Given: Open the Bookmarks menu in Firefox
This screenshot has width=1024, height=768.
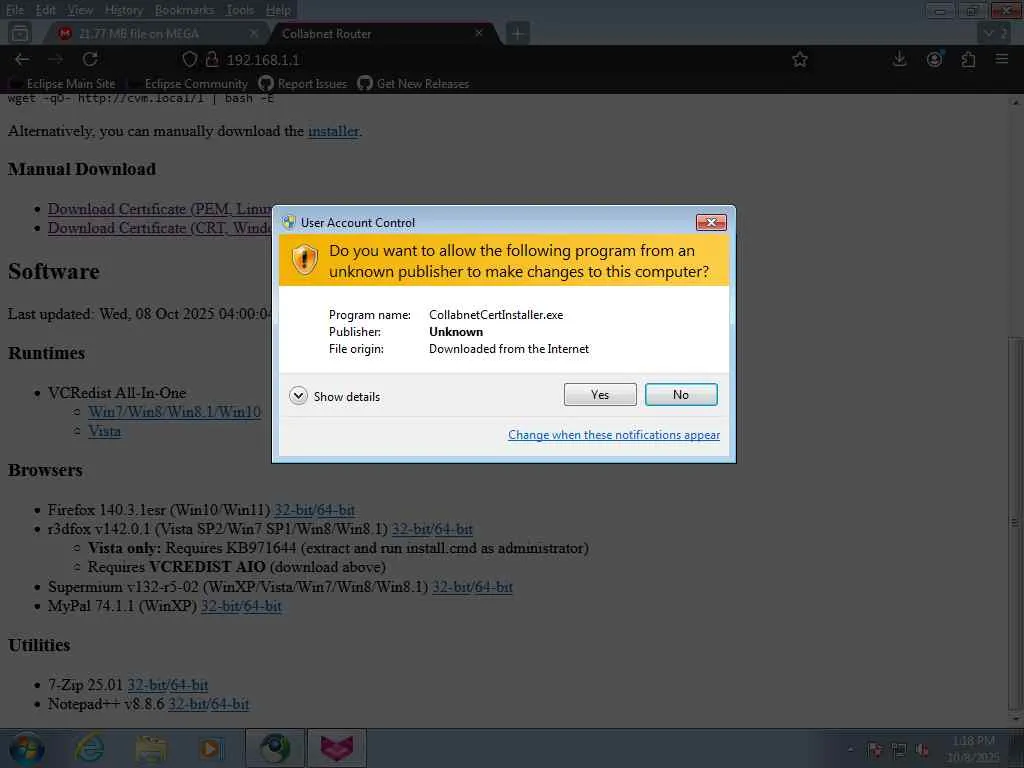Looking at the screenshot, I should [x=184, y=10].
